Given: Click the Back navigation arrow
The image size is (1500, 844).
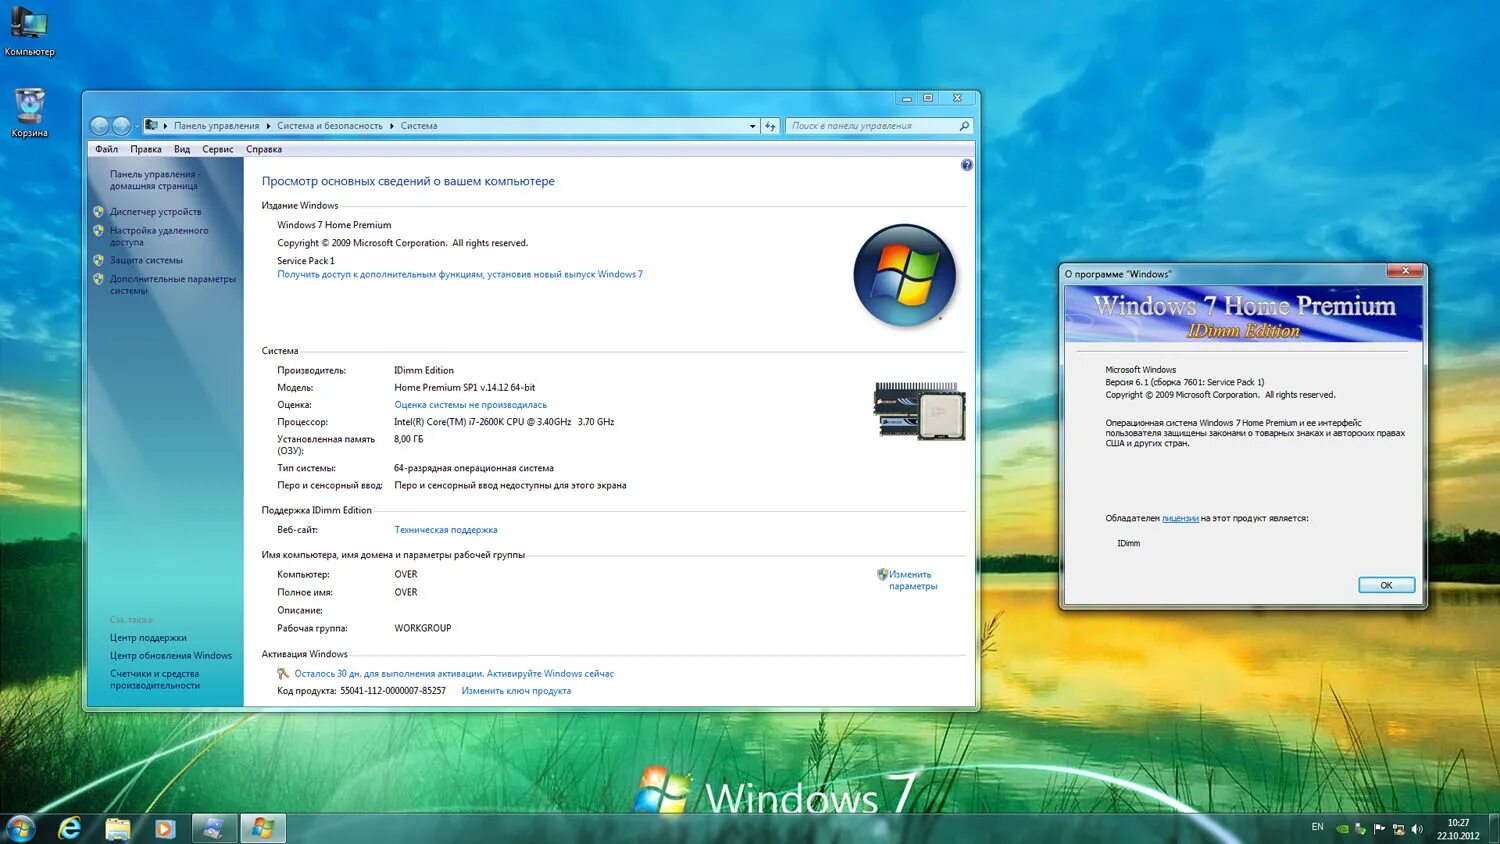Looking at the screenshot, I should (x=100, y=125).
